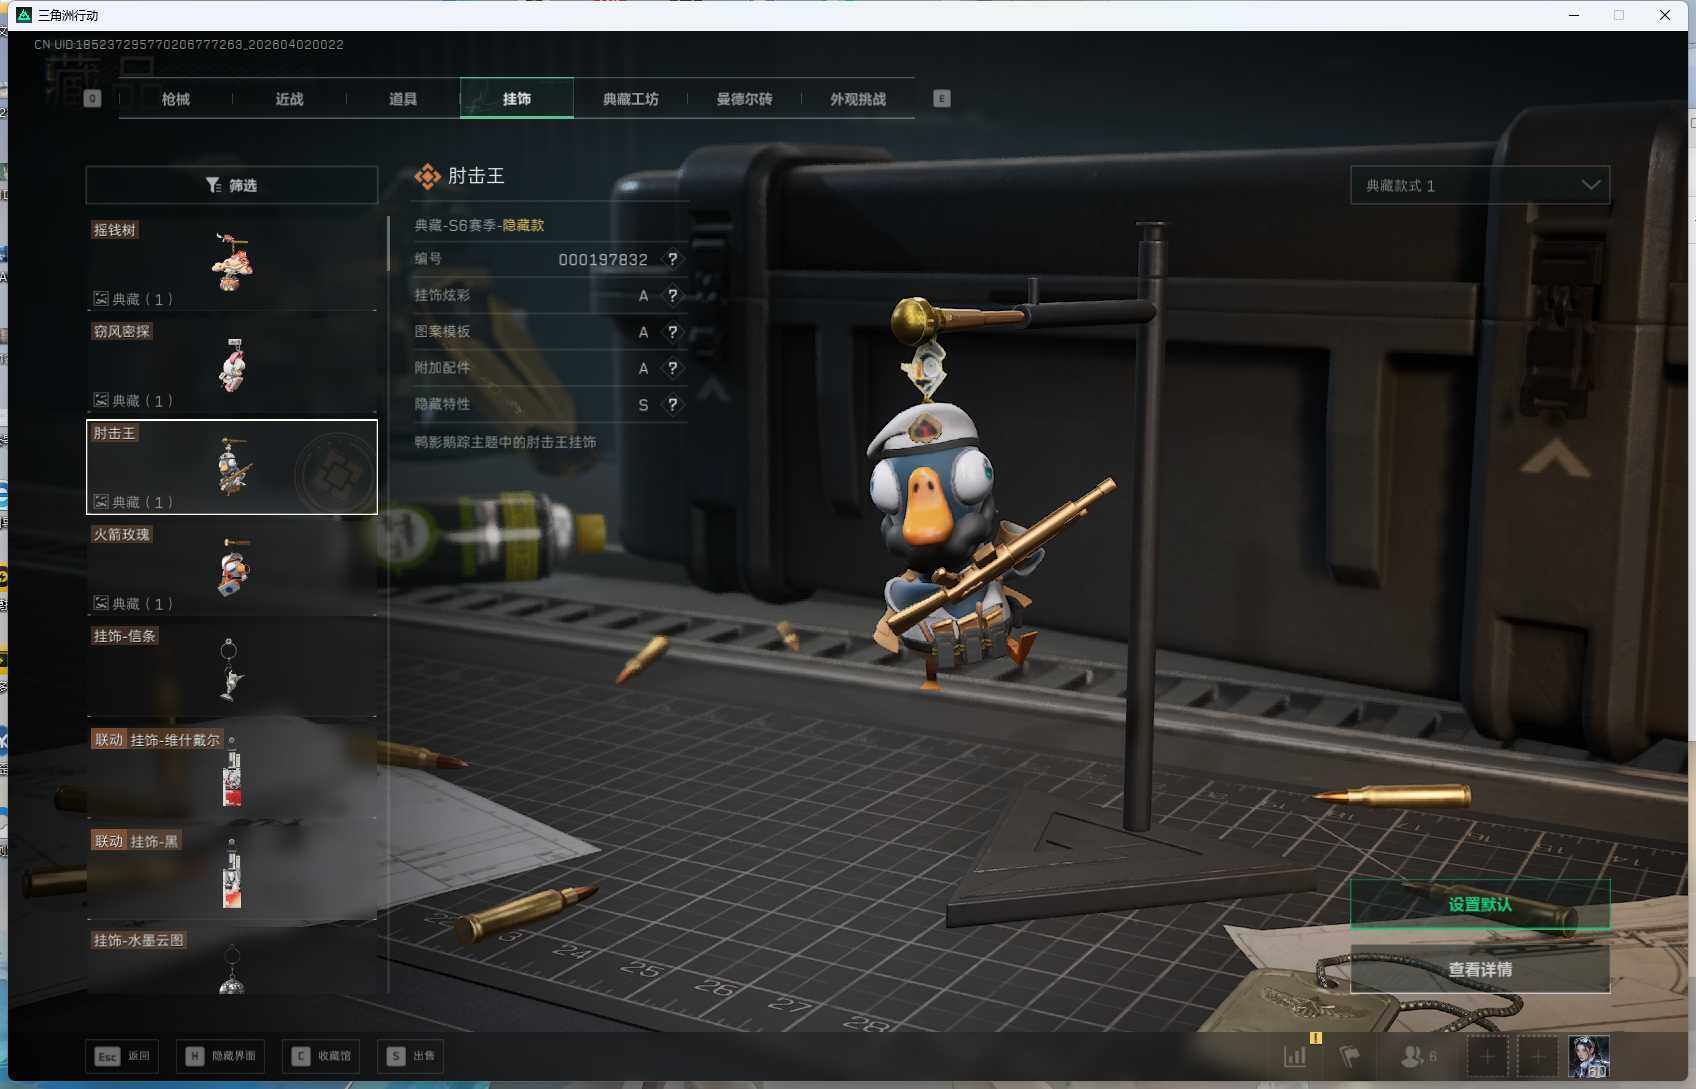Open the 典藏款式 1 dropdown
Image resolution: width=1696 pixels, height=1089 pixels.
(1479, 185)
